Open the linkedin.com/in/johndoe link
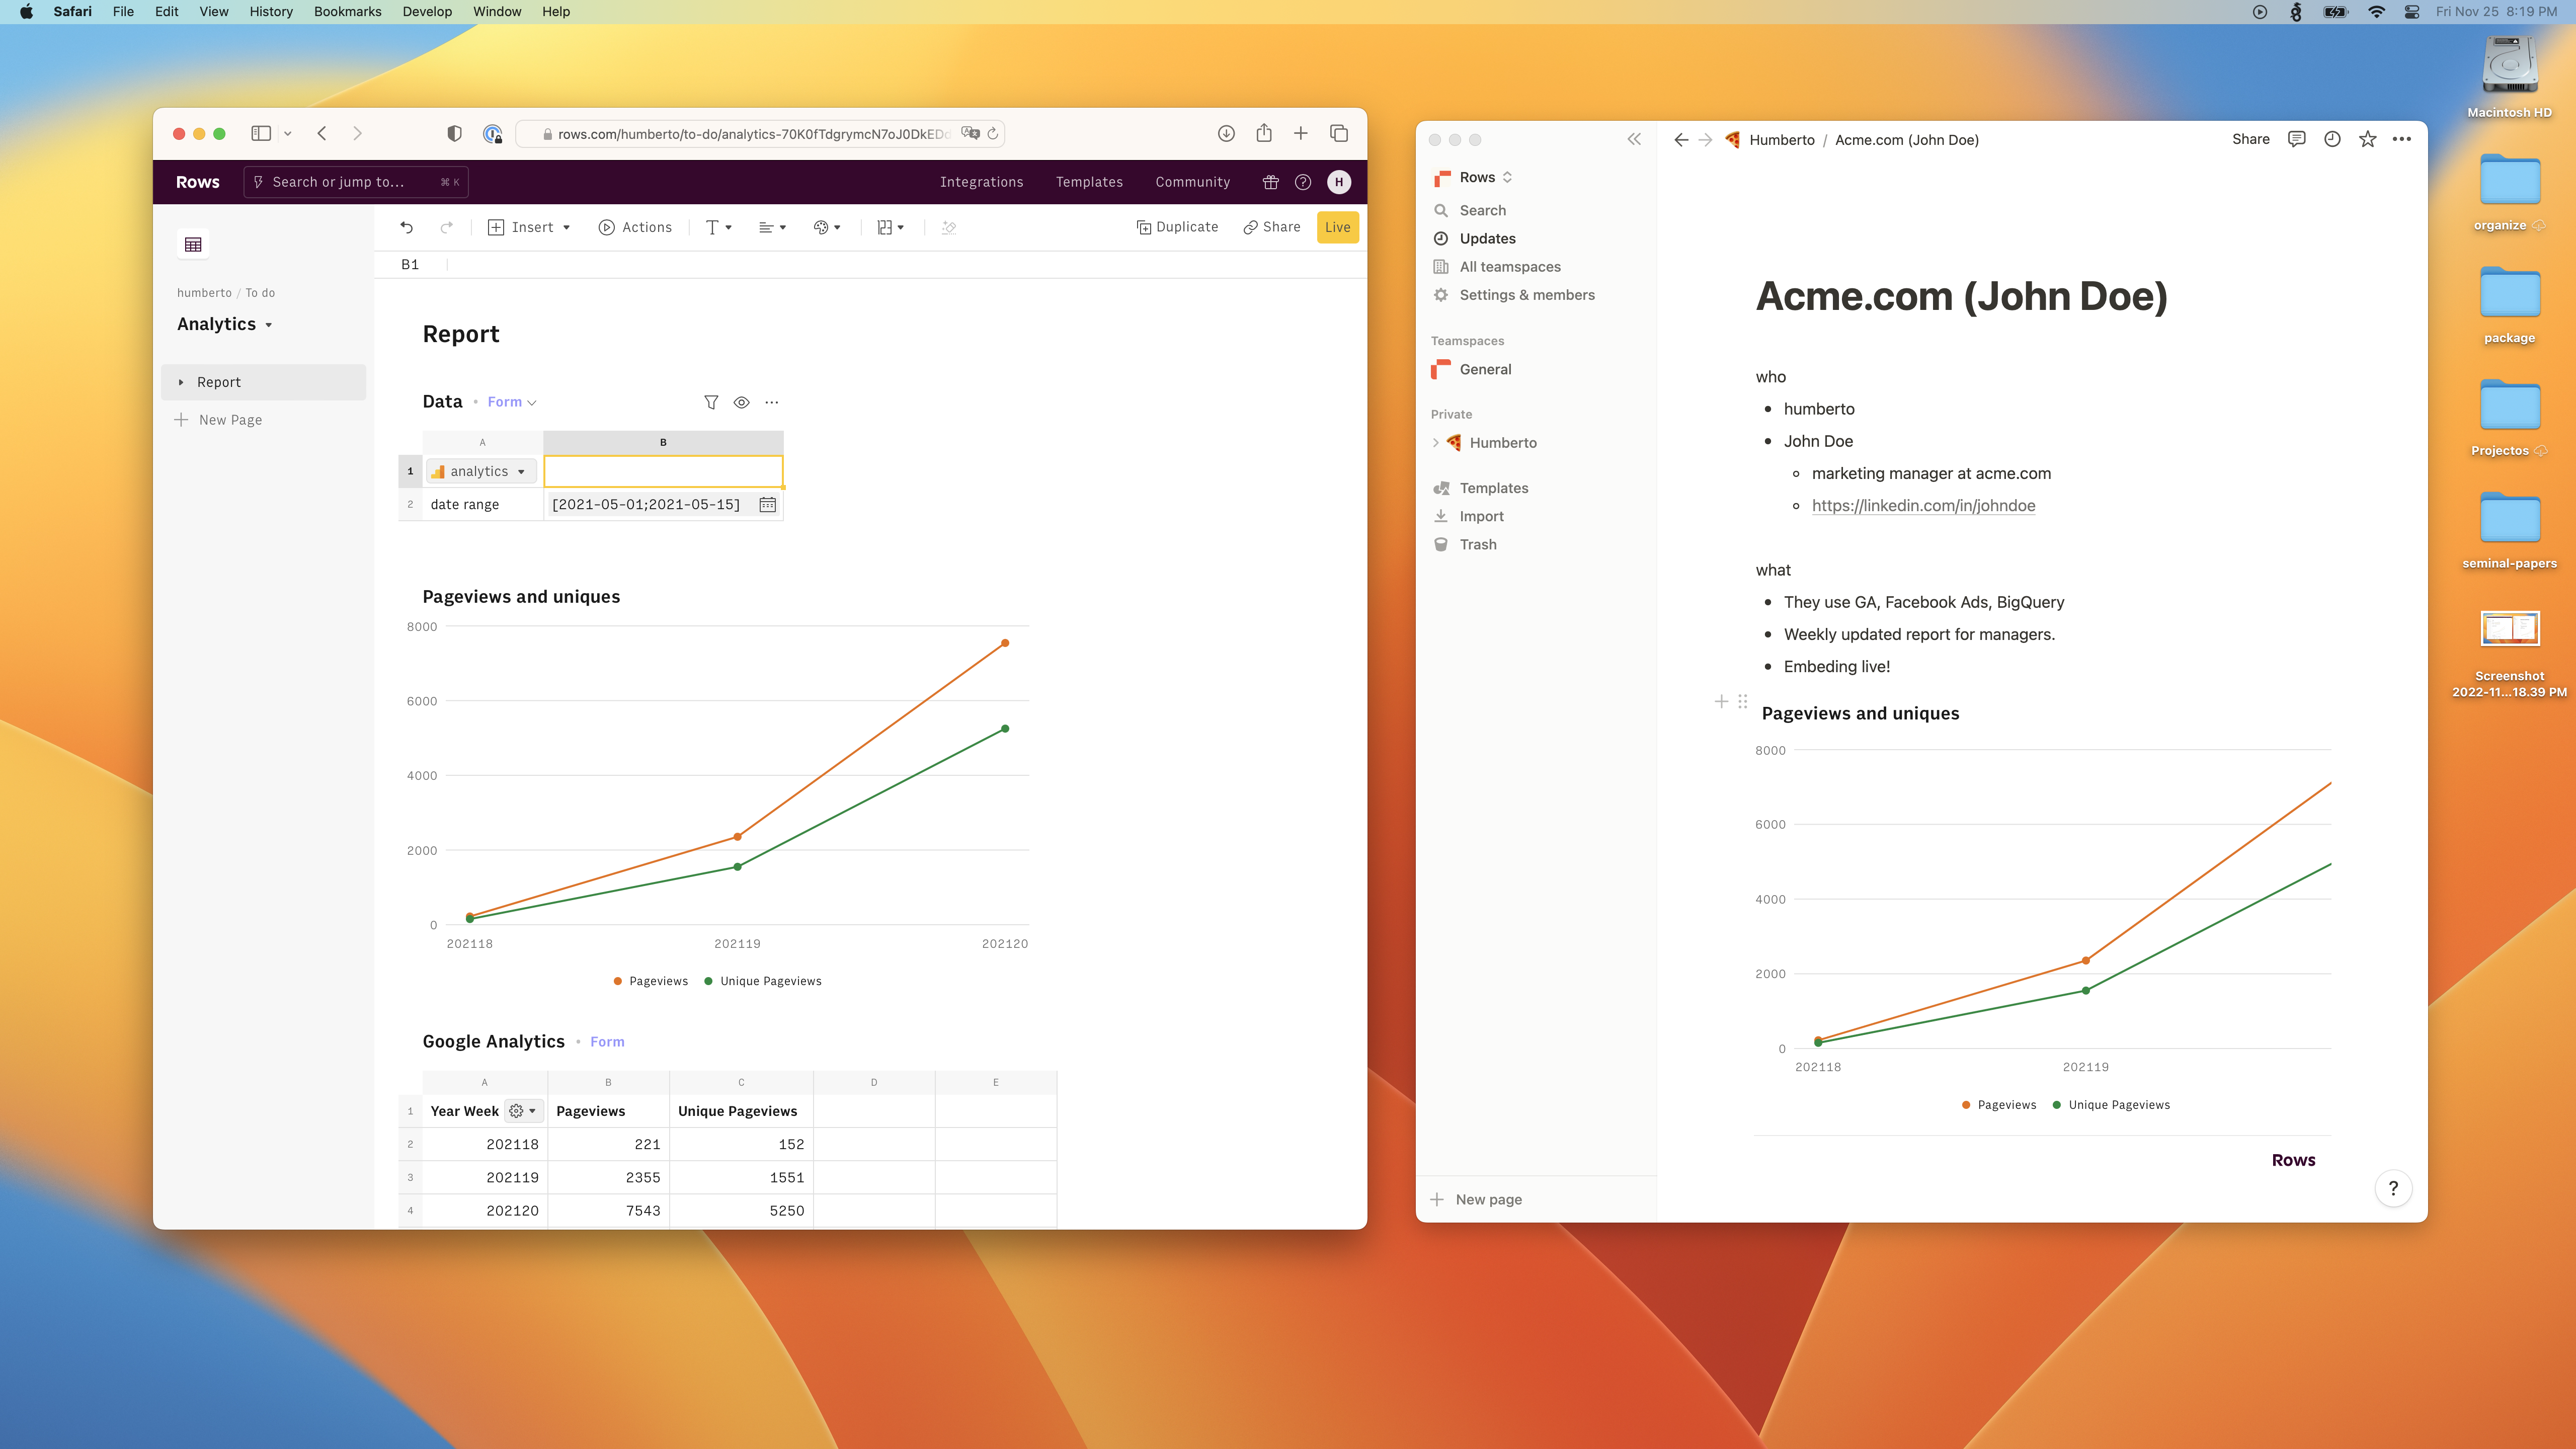 coord(1923,505)
